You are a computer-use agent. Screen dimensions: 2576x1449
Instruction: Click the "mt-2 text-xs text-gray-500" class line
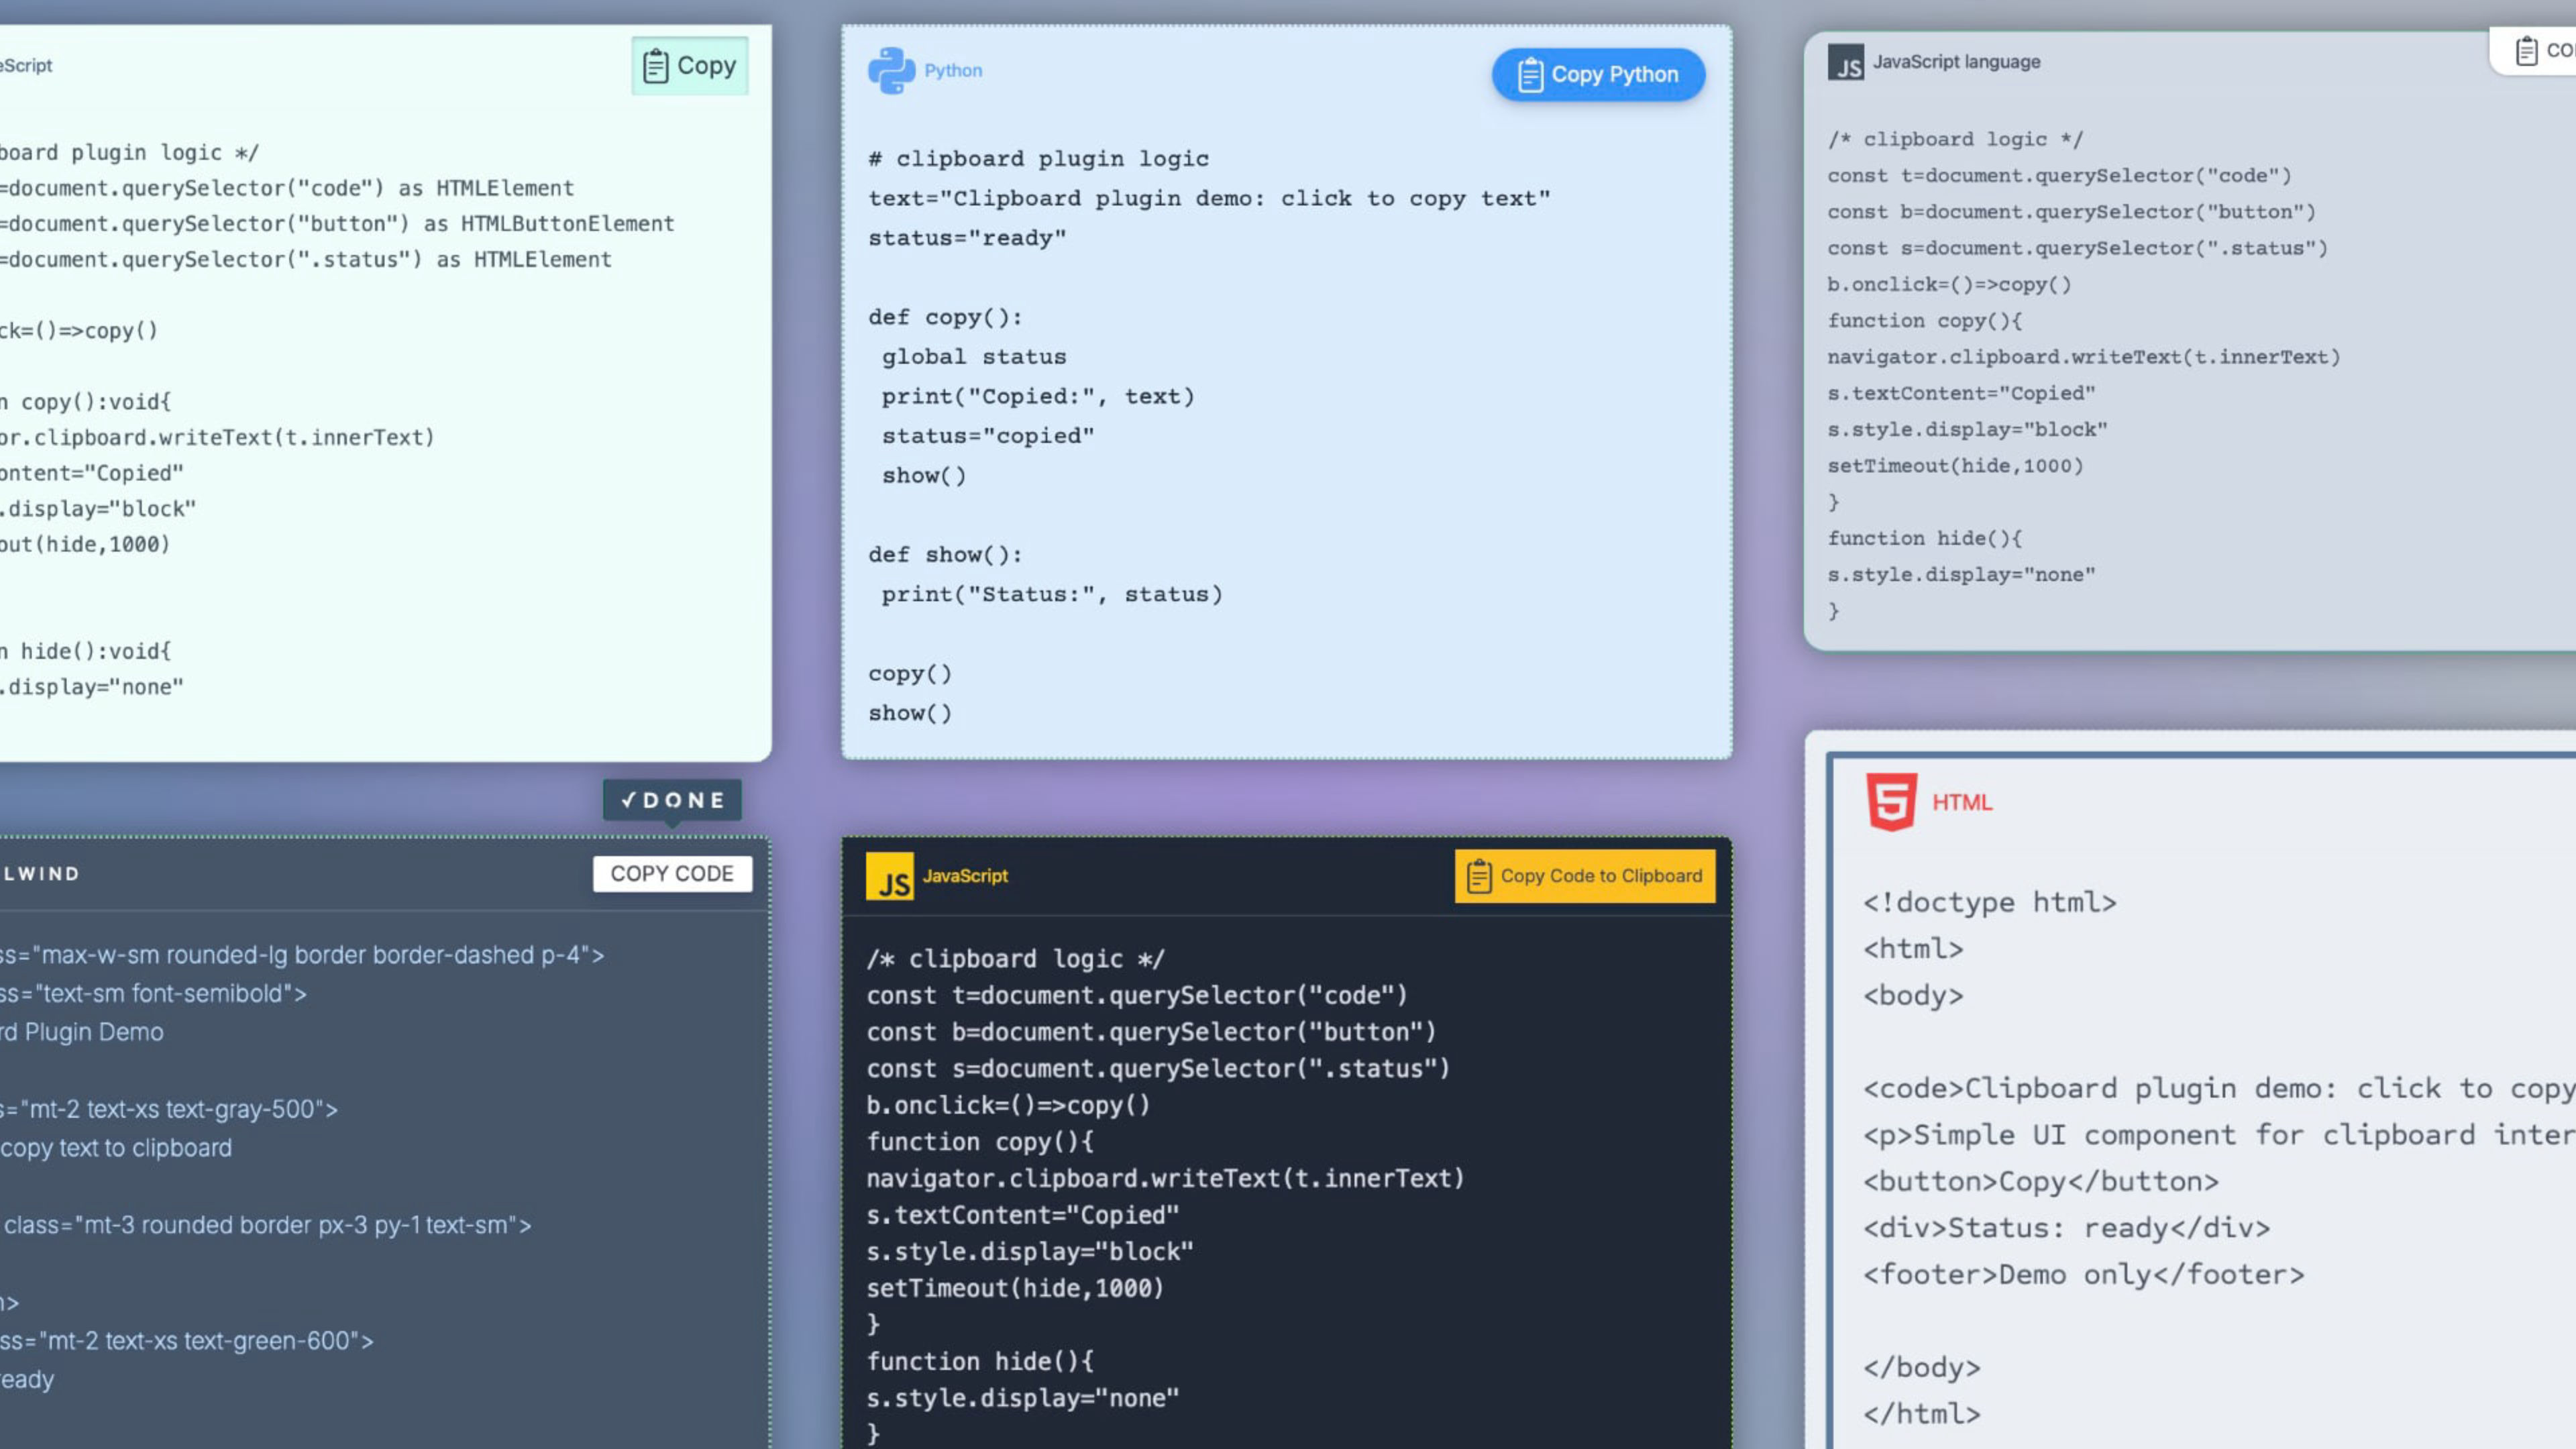(169, 1110)
